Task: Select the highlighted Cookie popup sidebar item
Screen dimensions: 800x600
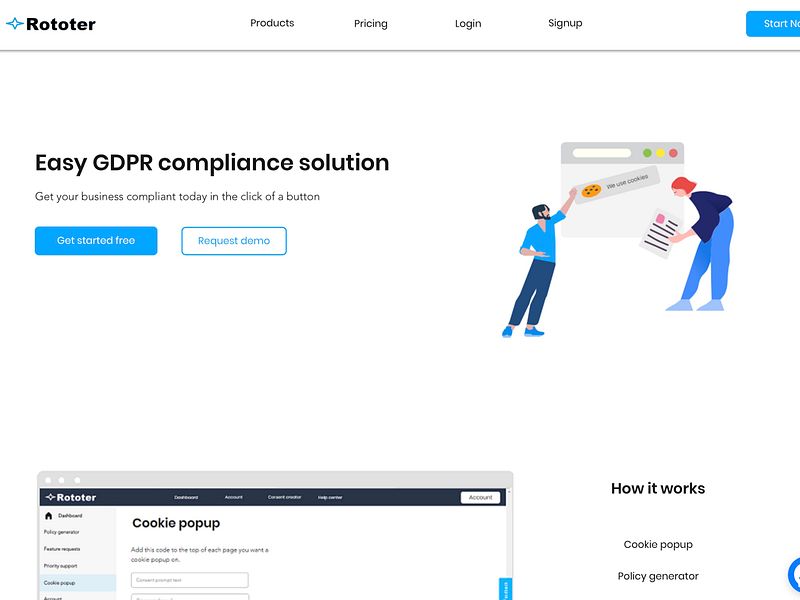Action: [78, 583]
